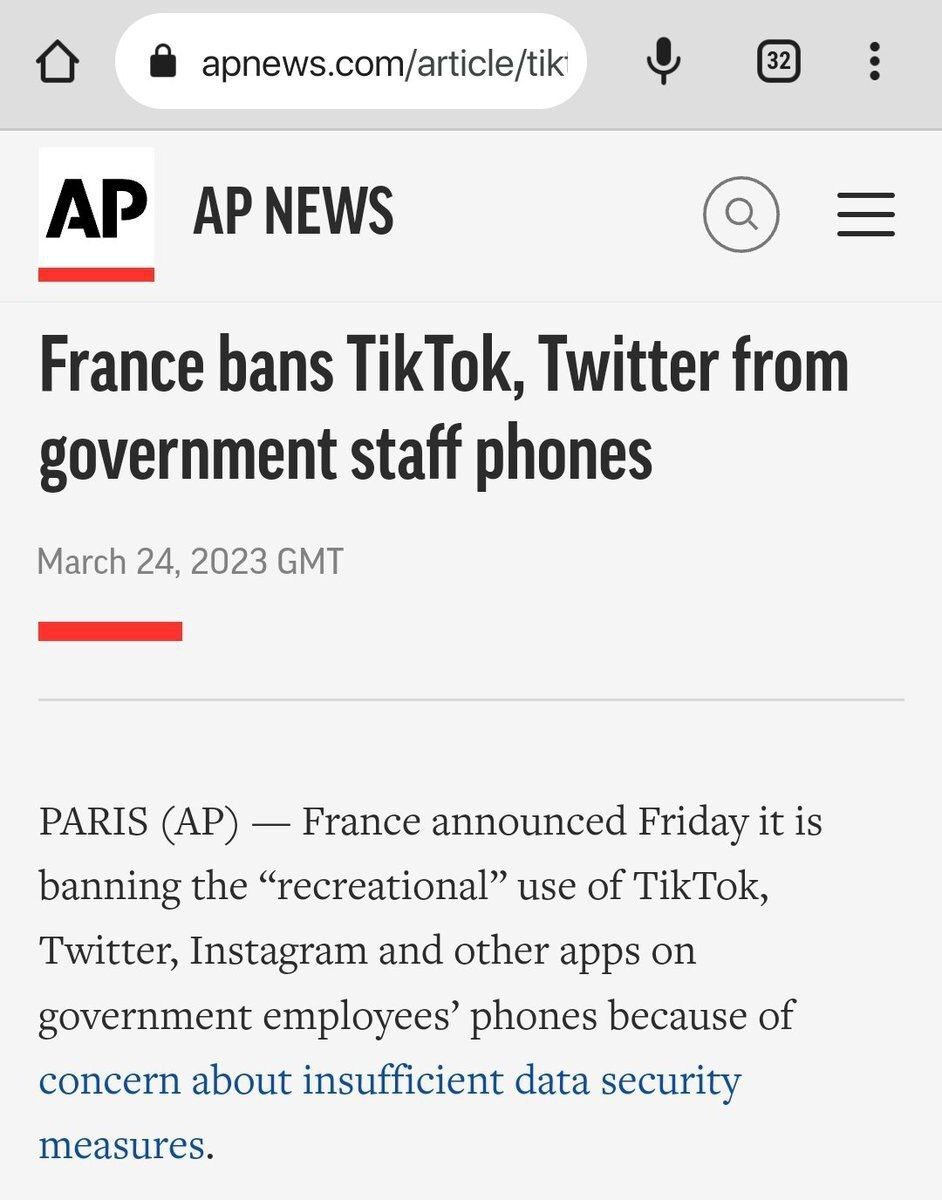This screenshot has height=1200, width=942.
Task: Click the March 24, 2023 GMT date
Action: 190,561
